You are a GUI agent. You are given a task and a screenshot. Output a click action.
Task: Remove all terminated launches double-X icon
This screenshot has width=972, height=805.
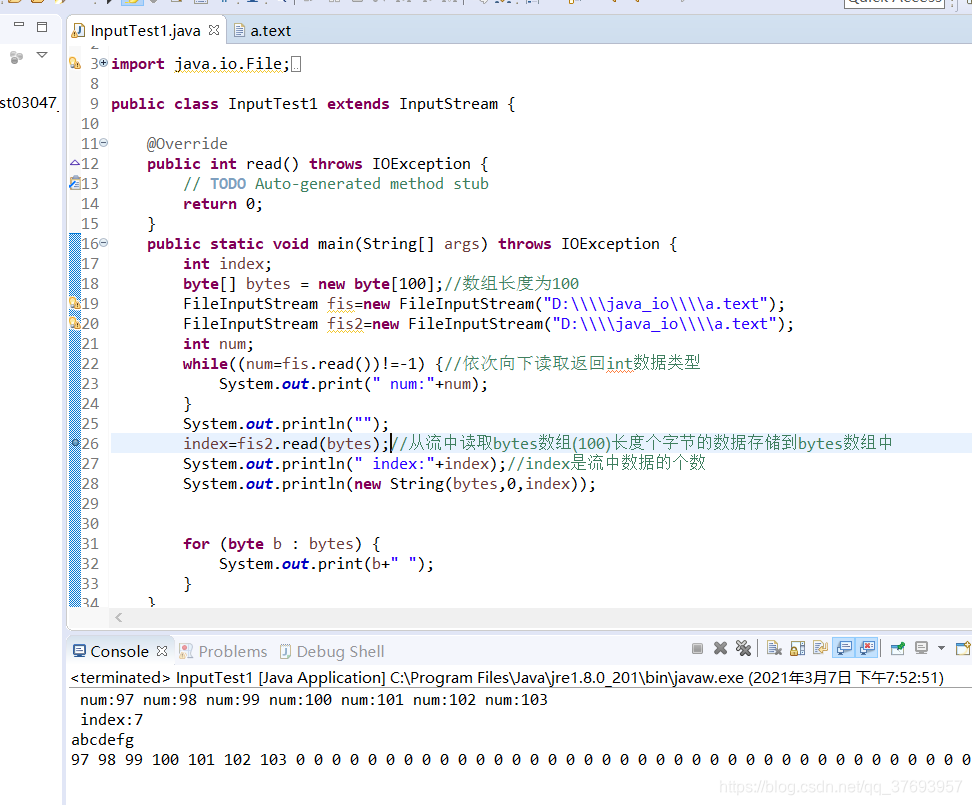[x=743, y=649]
